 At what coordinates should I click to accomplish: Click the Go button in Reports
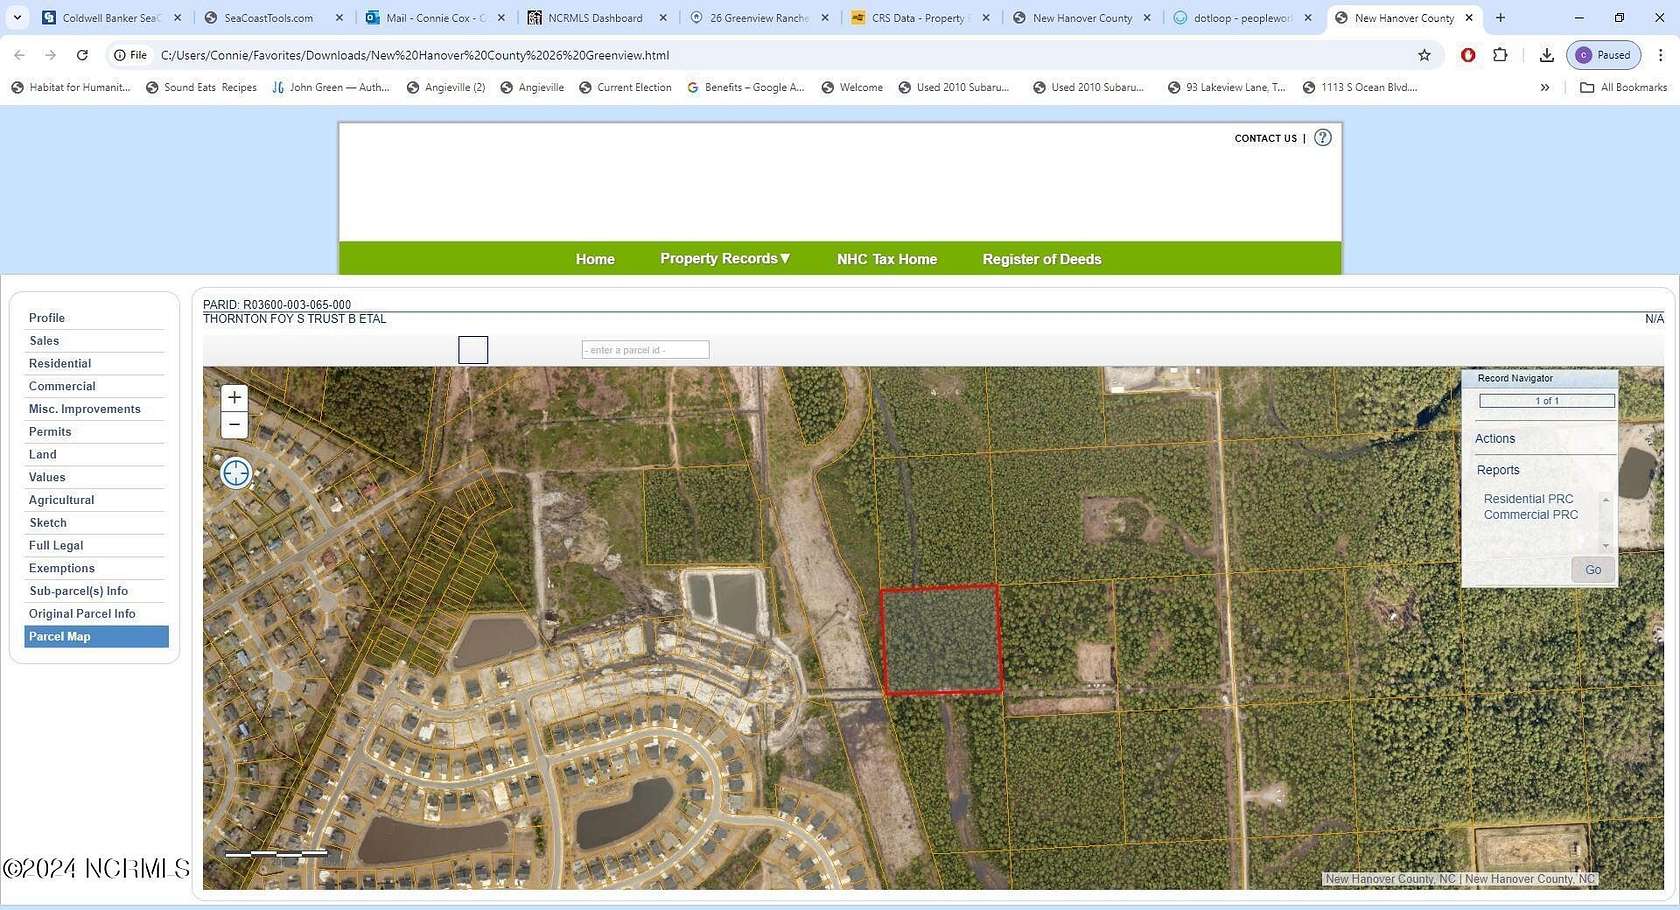pos(1593,570)
